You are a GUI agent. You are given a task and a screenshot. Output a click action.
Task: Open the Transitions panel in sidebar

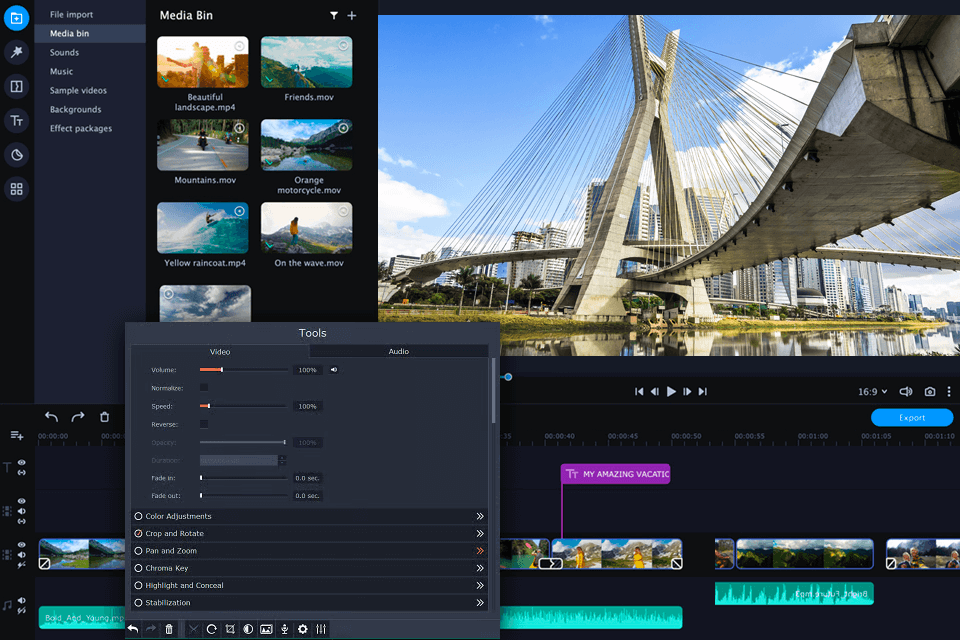16,87
